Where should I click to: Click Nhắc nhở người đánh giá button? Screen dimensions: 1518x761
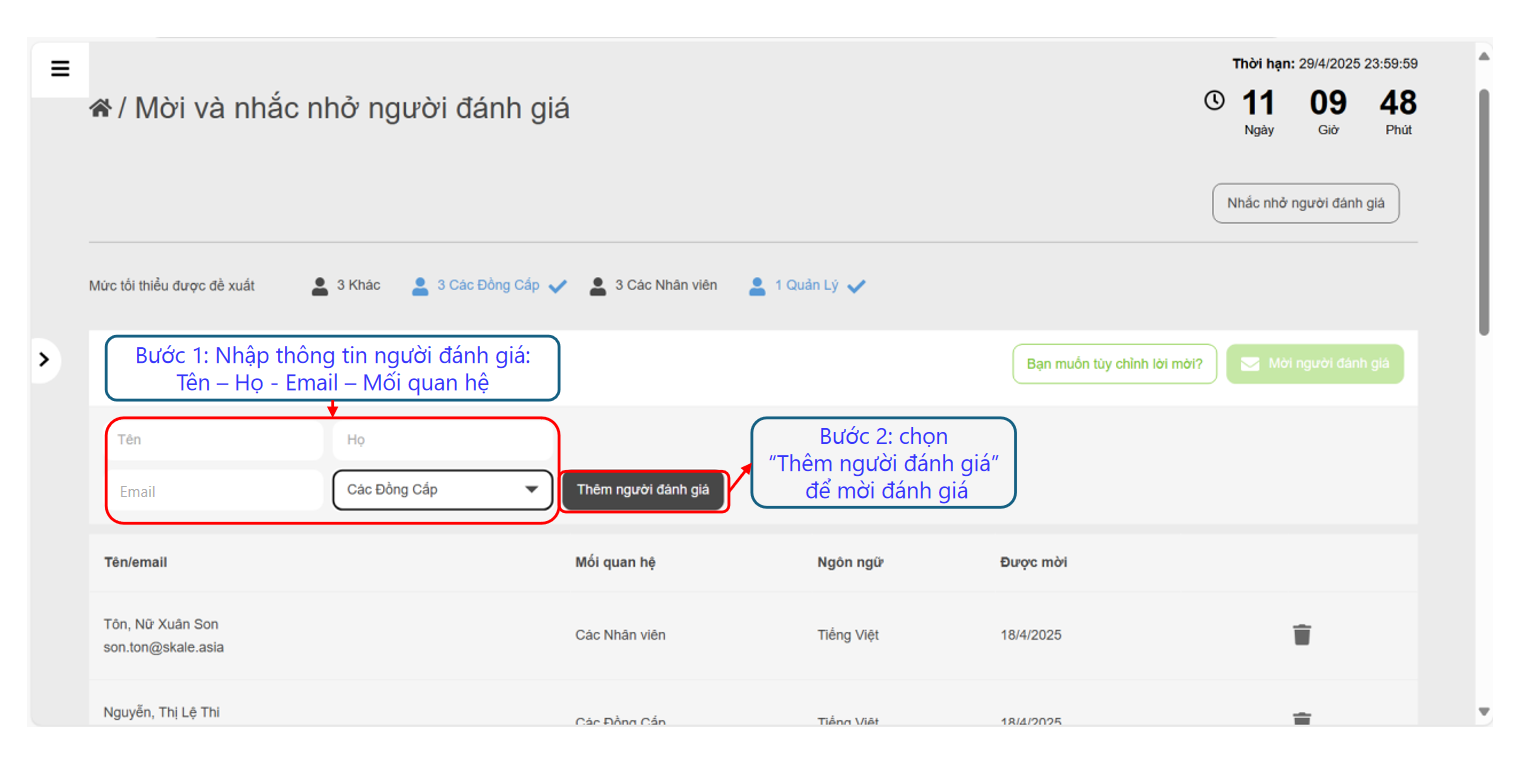pos(1305,203)
